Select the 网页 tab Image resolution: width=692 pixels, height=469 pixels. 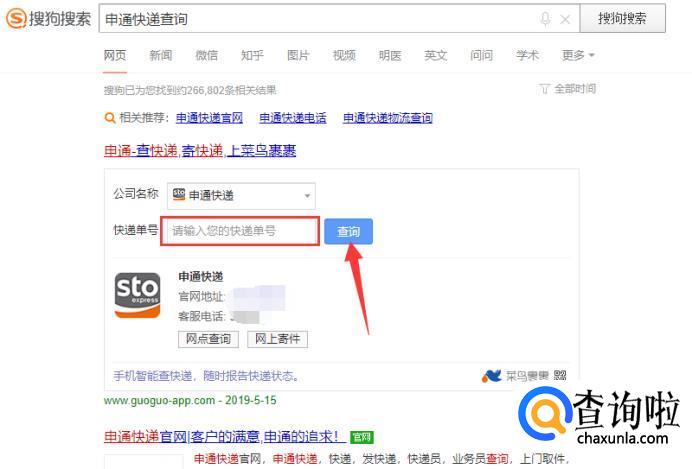tap(115, 56)
